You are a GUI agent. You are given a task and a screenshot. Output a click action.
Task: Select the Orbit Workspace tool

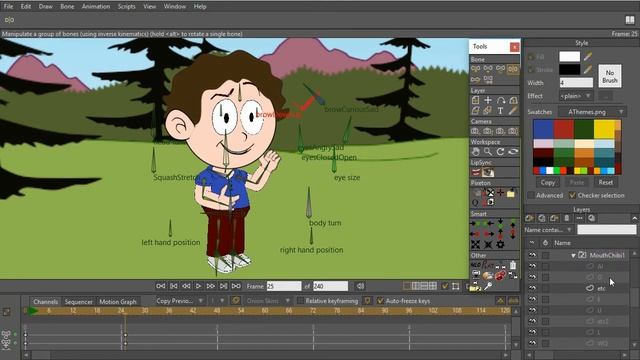point(513,152)
